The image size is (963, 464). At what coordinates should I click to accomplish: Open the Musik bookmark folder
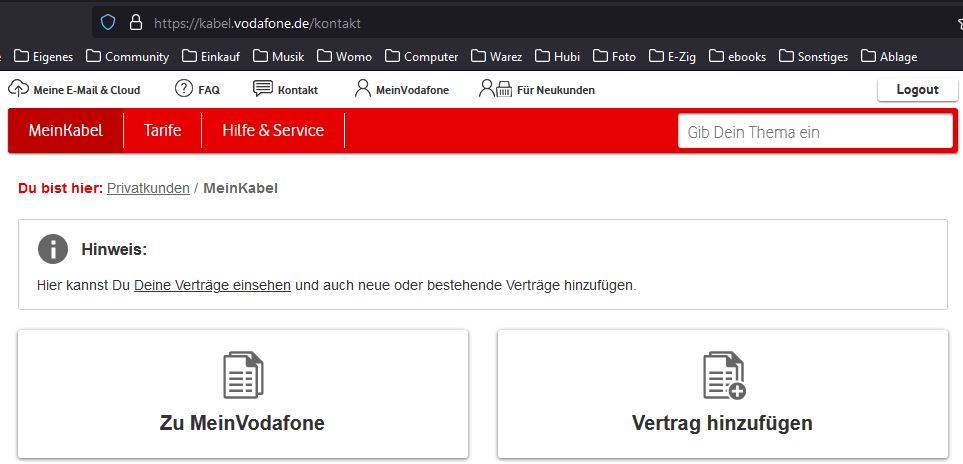pyautogui.click(x=279, y=56)
